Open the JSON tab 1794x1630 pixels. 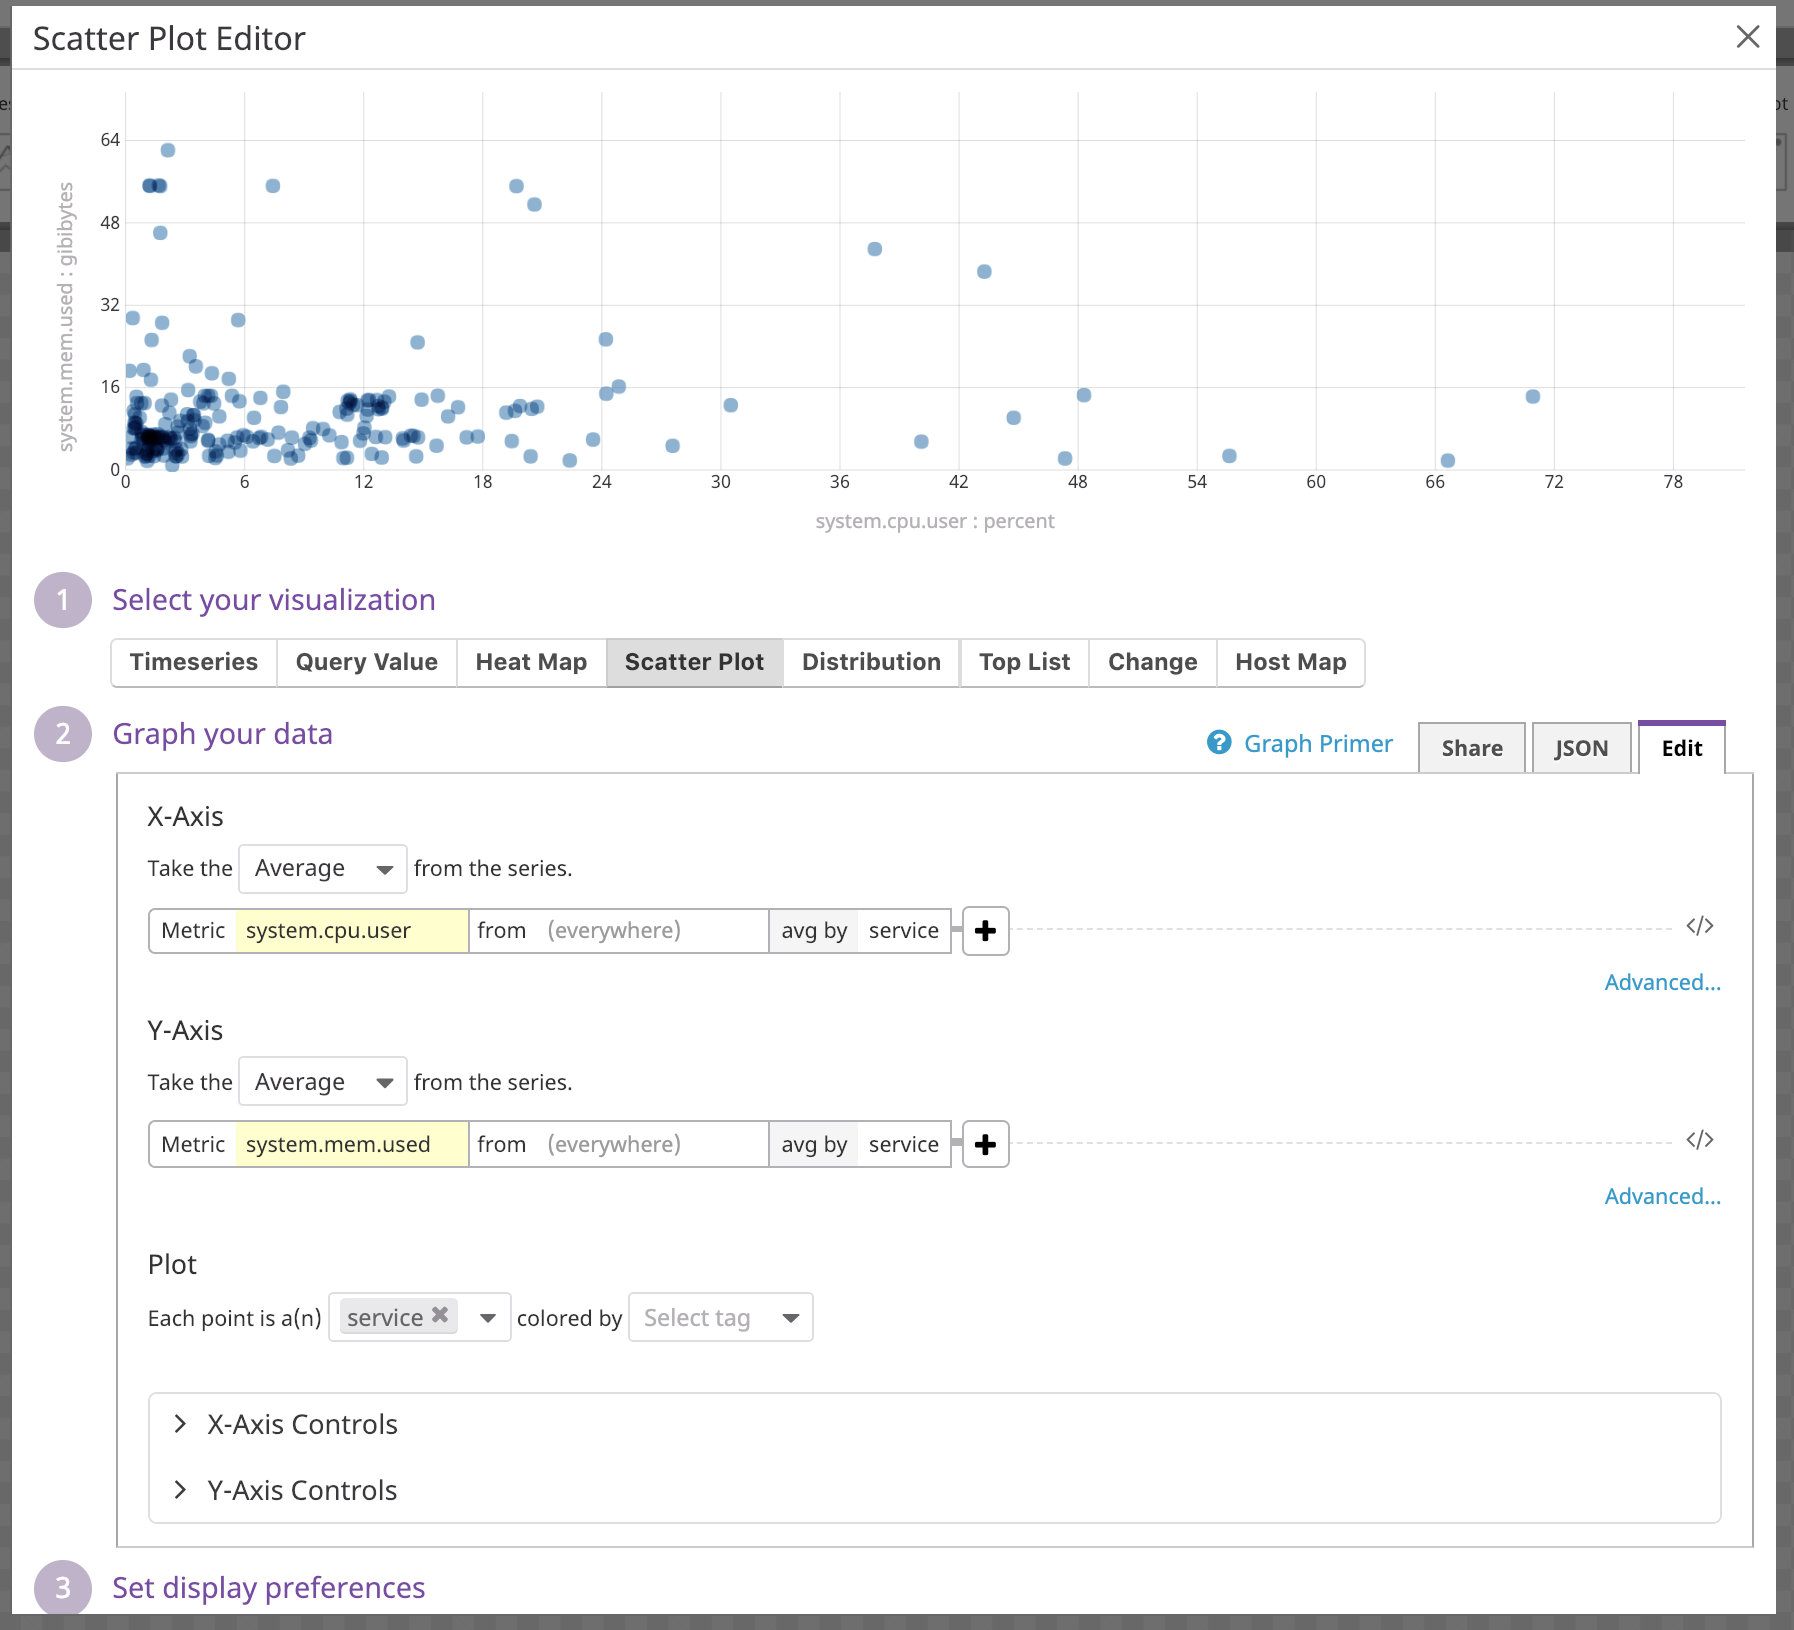(1581, 747)
